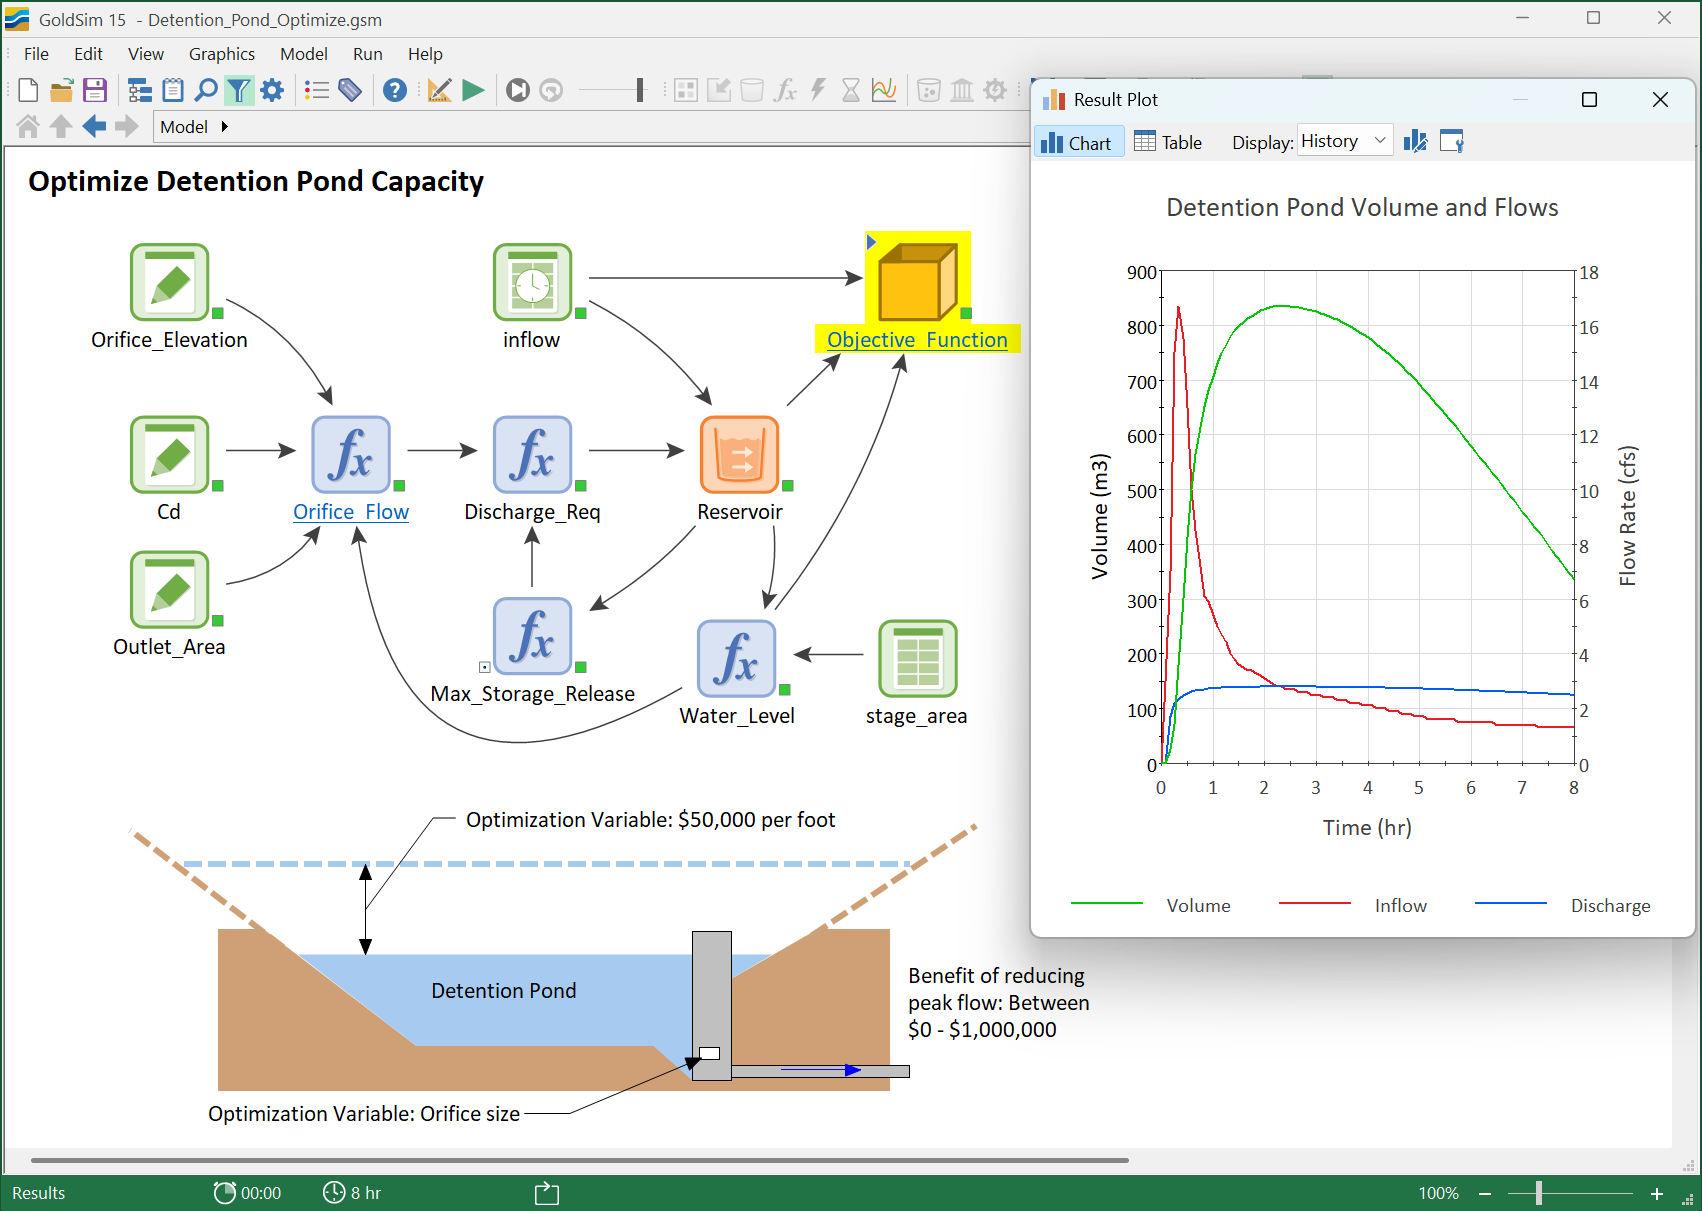Viewport: 1702px width, 1211px height.
Task: Expand the Model path arrow
Action: coord(225,126)
